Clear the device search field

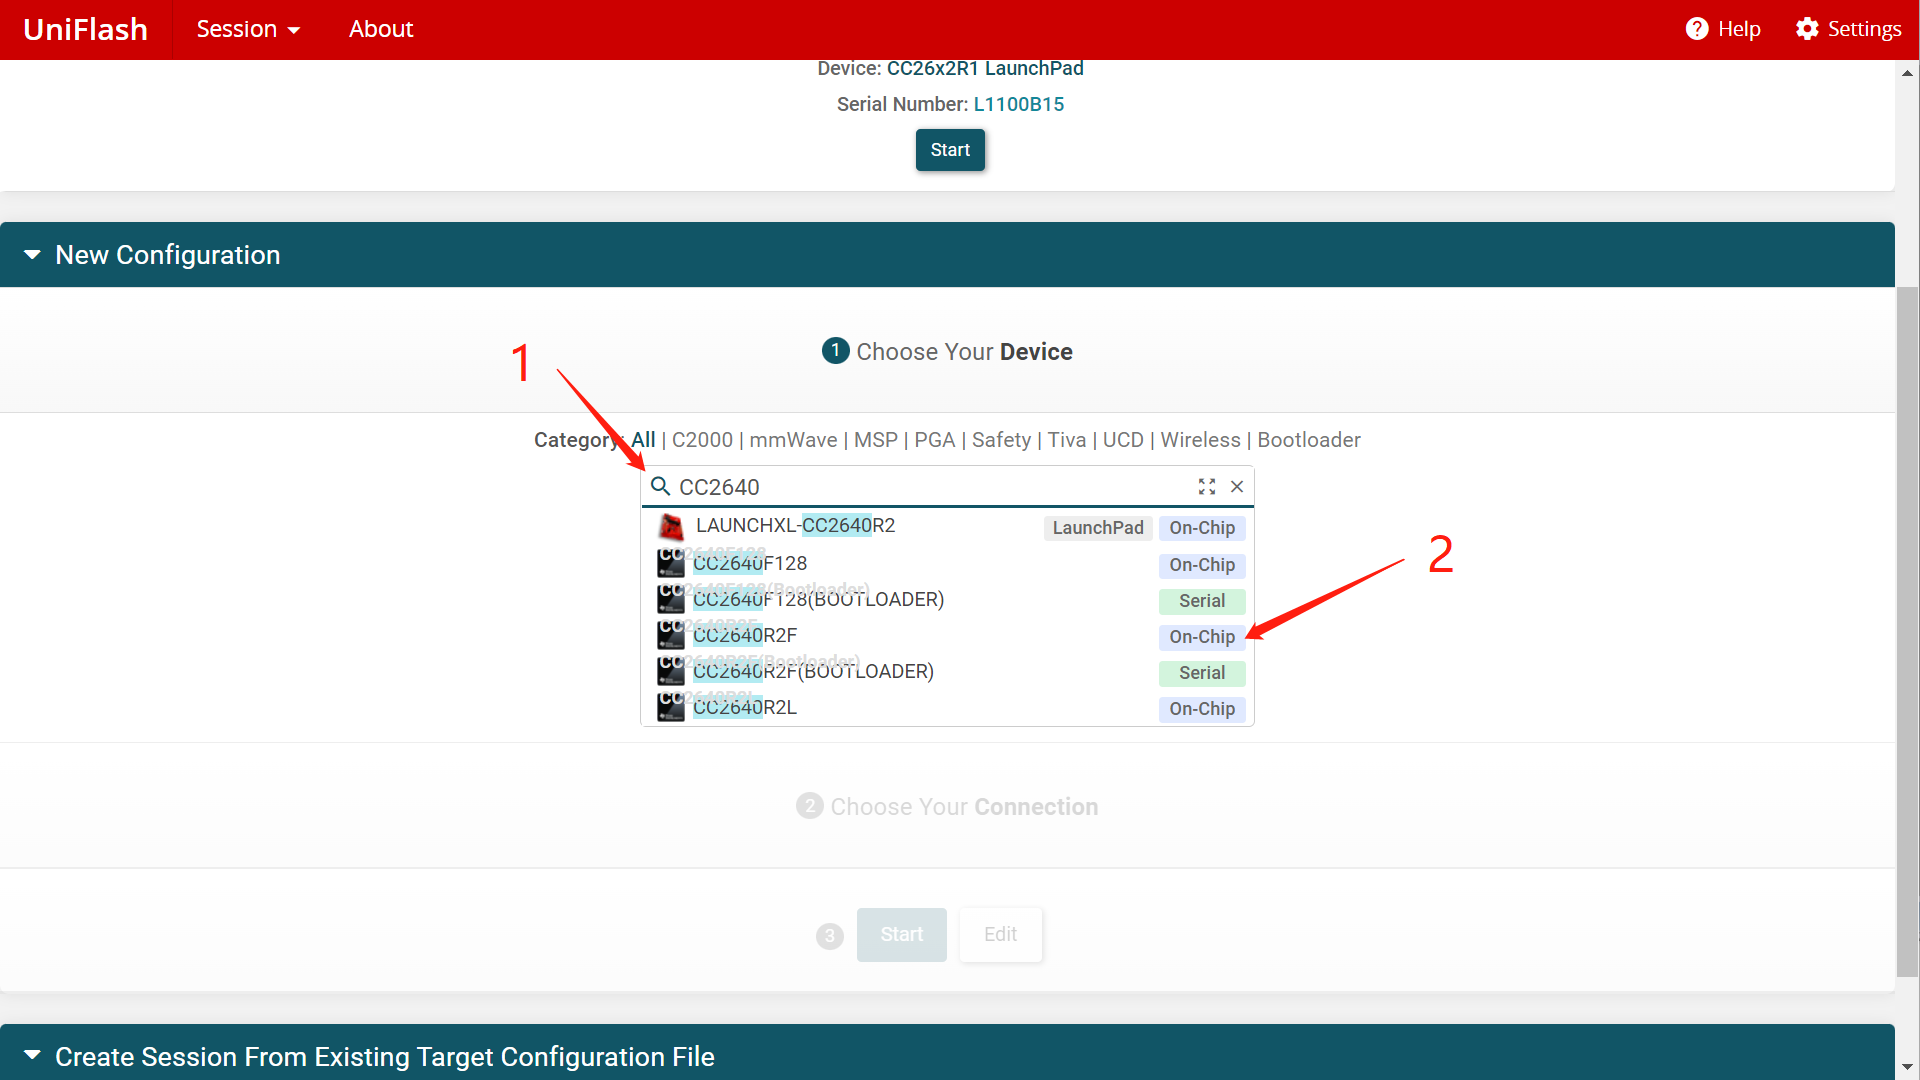click(1237, 487)
